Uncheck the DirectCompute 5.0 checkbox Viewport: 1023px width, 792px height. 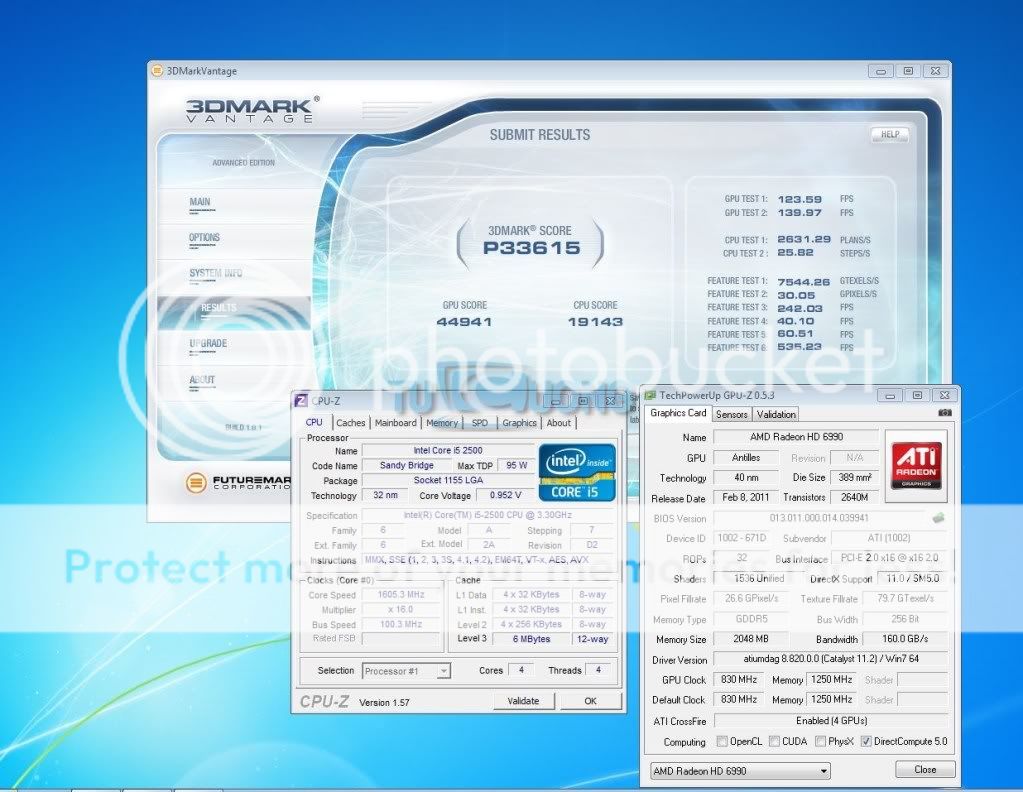(866, 741)
